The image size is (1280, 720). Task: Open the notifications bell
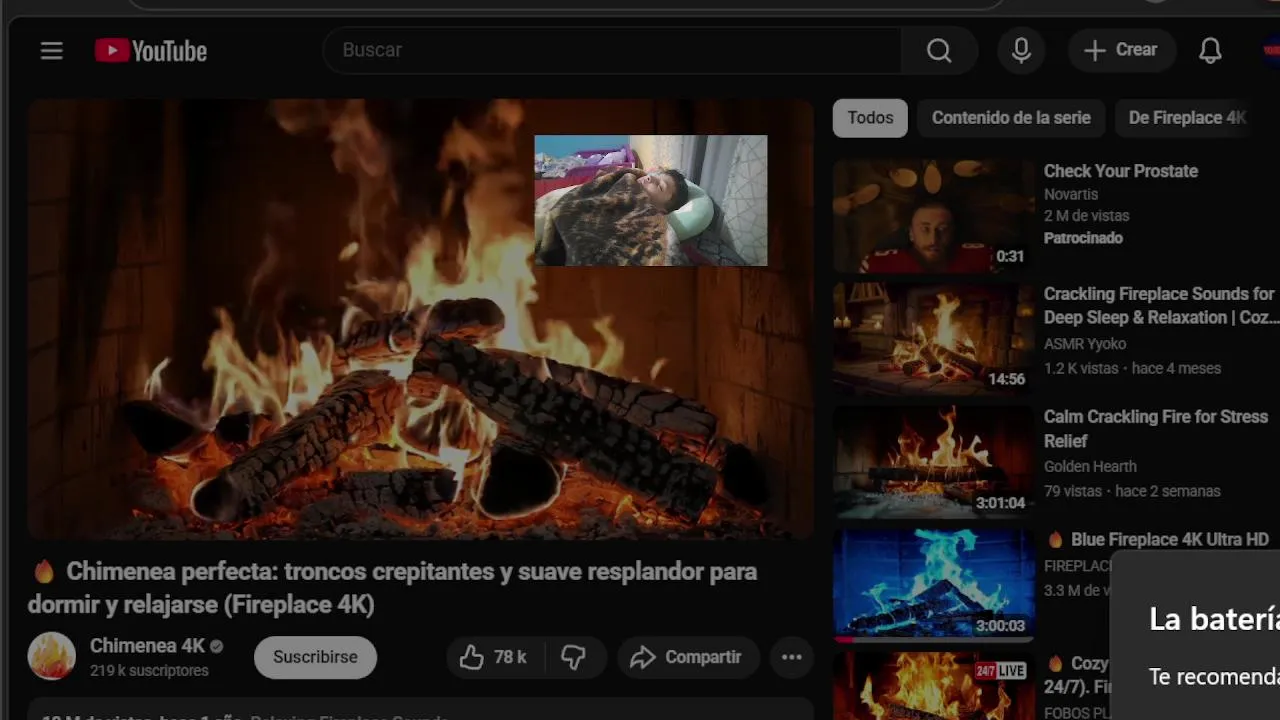(x=1210, y=50)
